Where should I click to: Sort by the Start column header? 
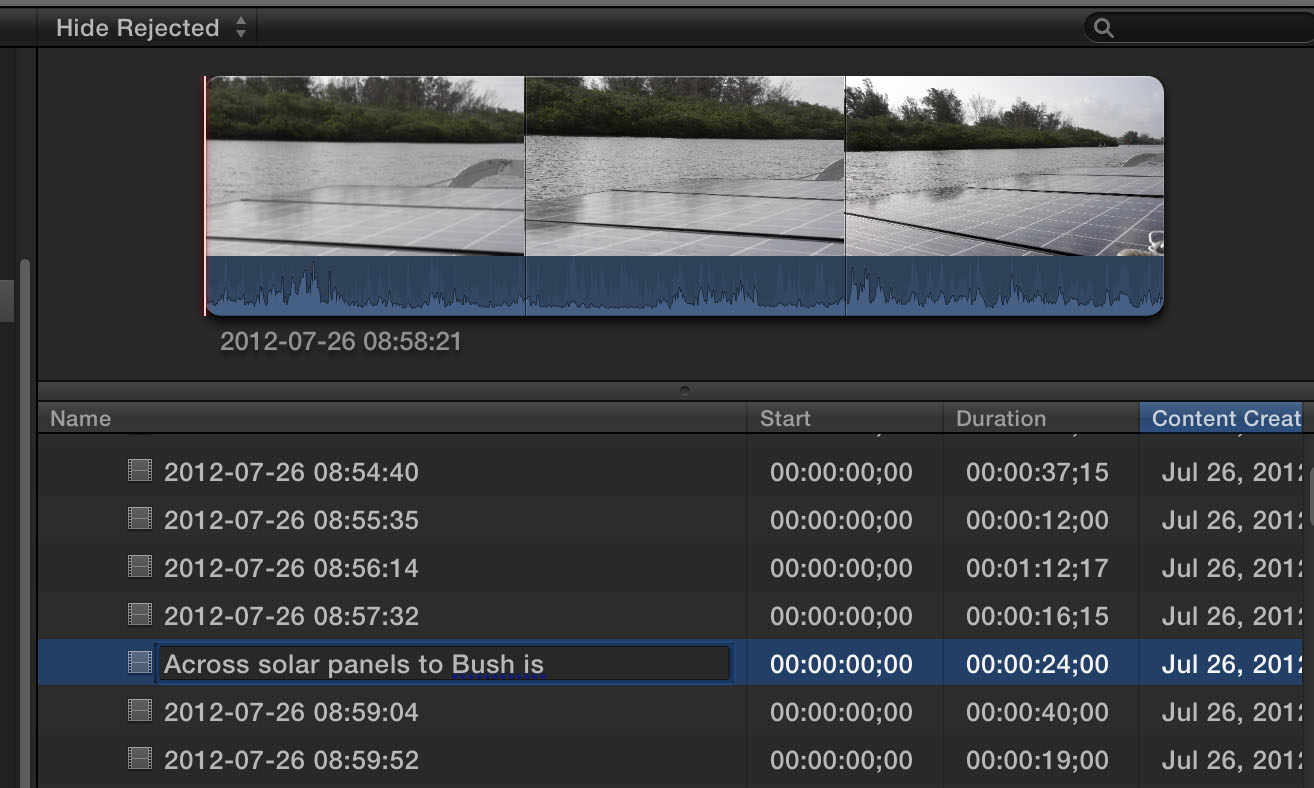(x=845, y=418)
